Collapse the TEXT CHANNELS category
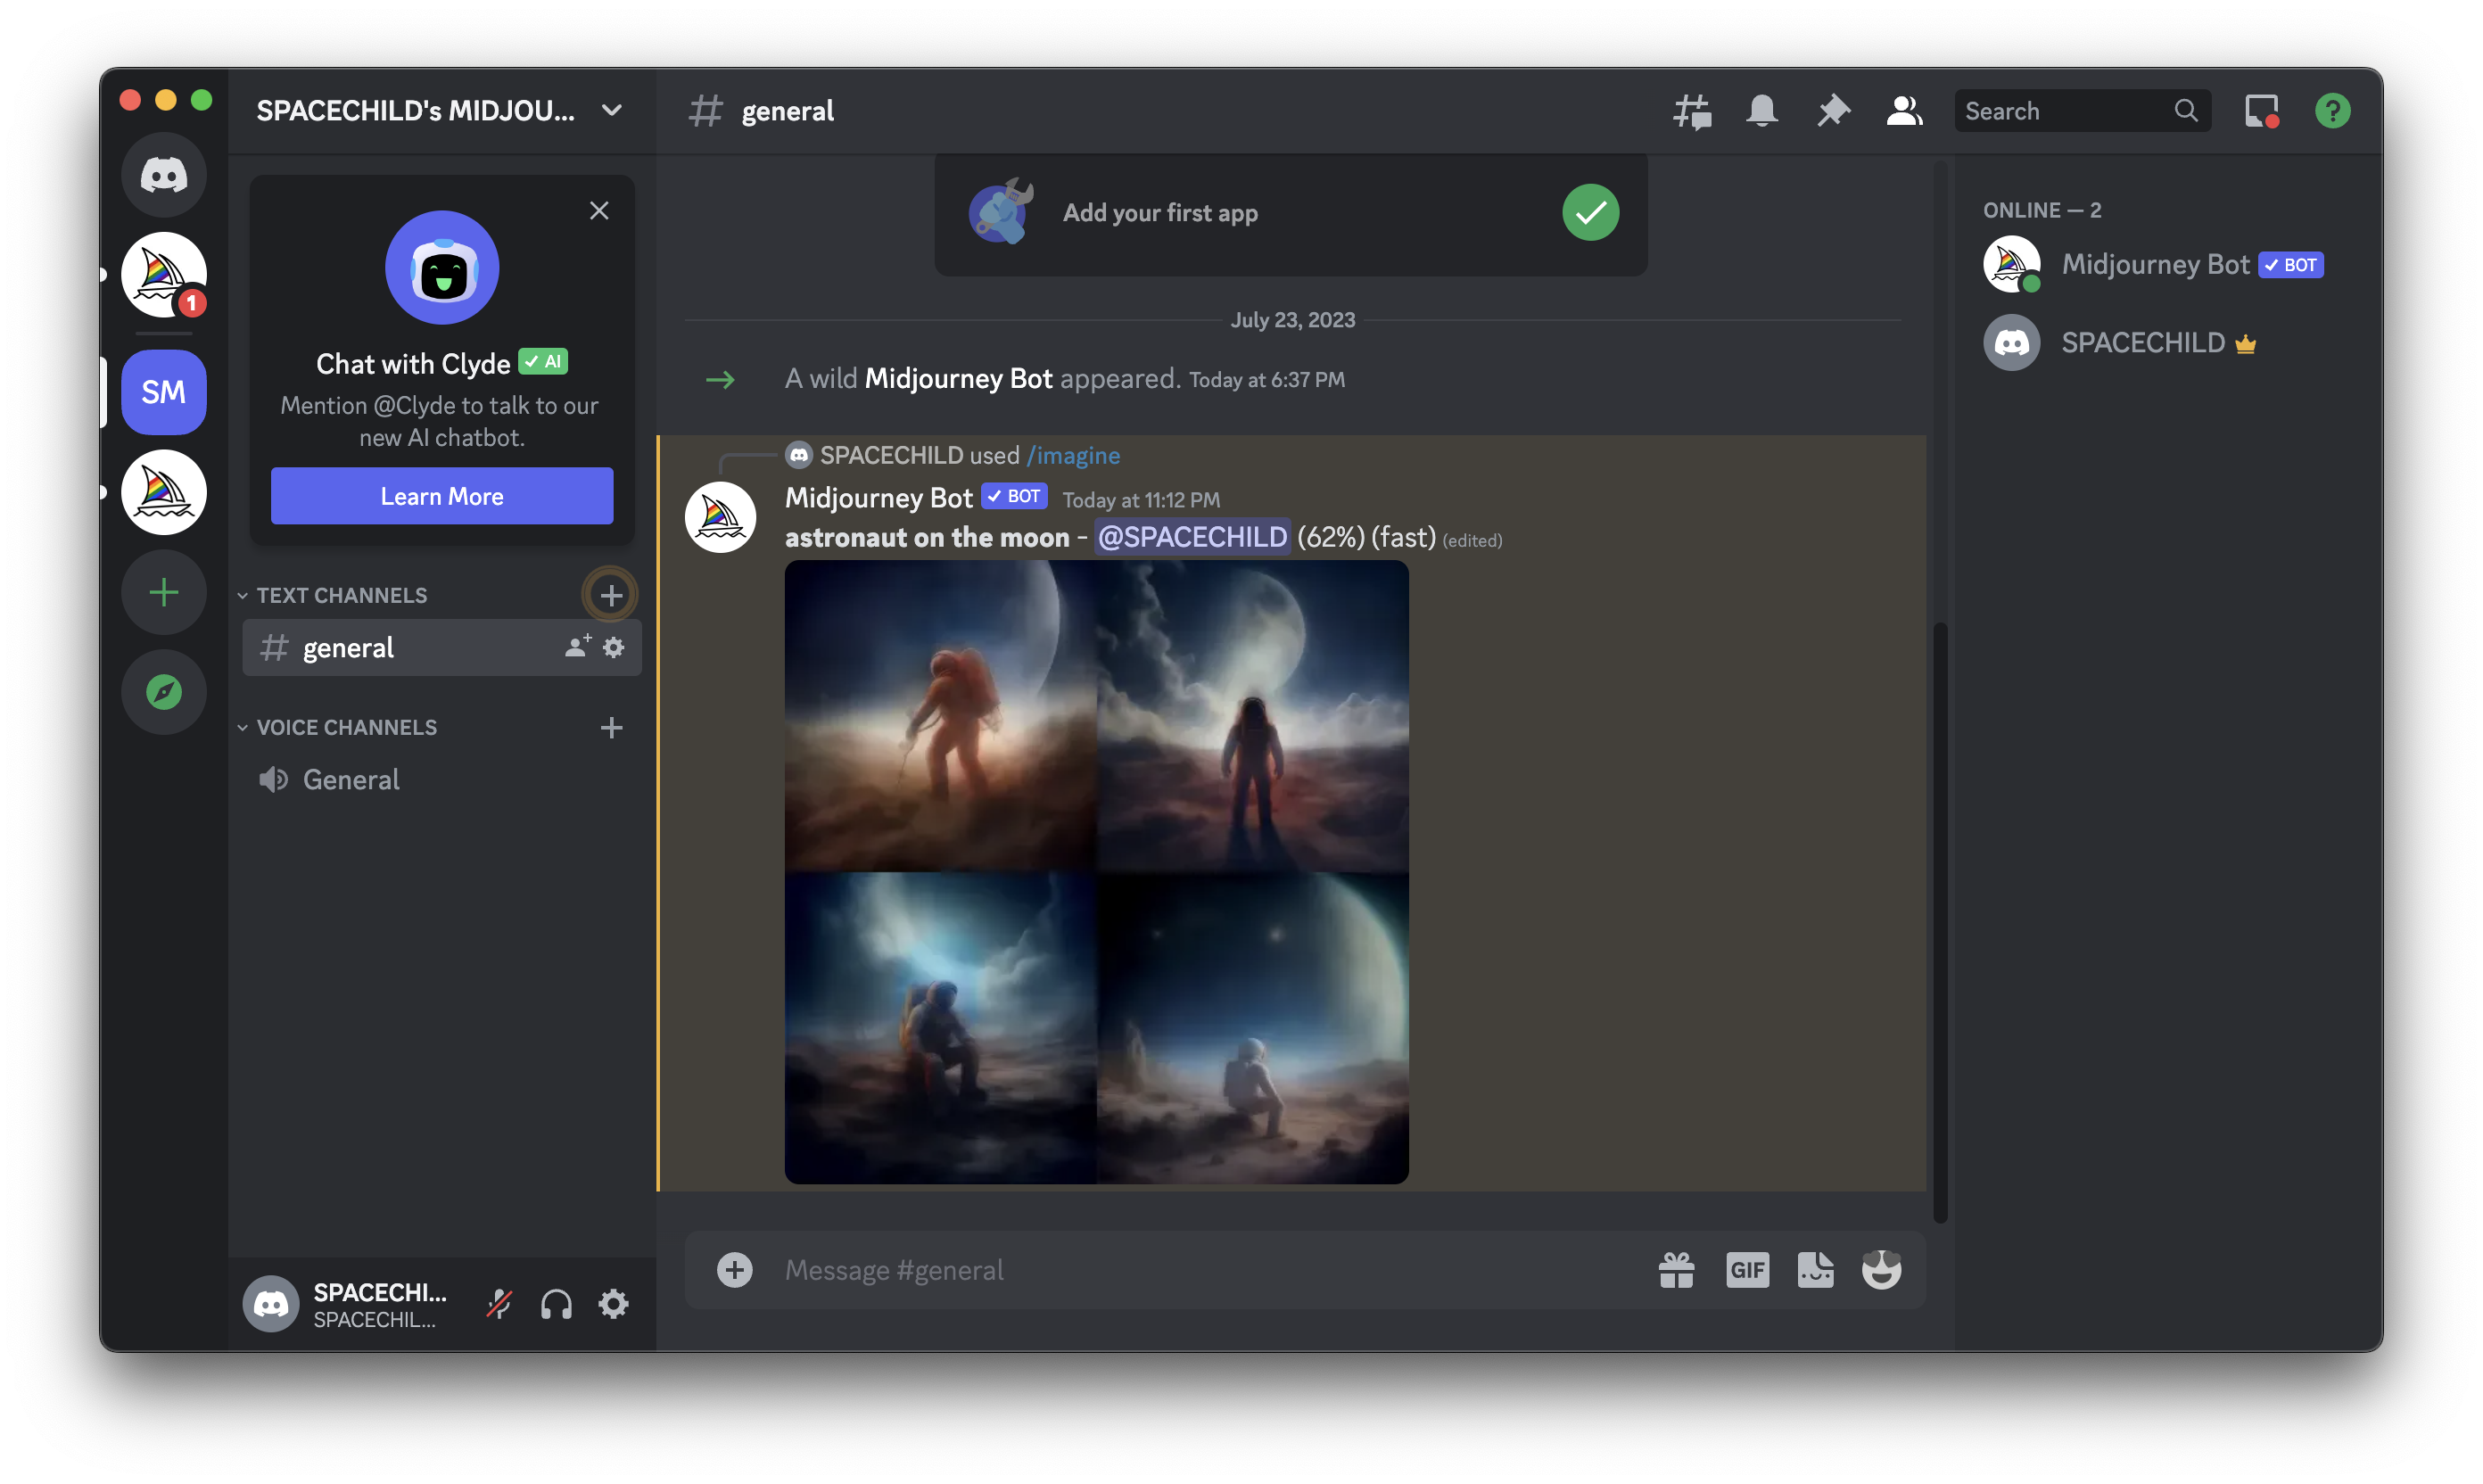 coord(341,595)
